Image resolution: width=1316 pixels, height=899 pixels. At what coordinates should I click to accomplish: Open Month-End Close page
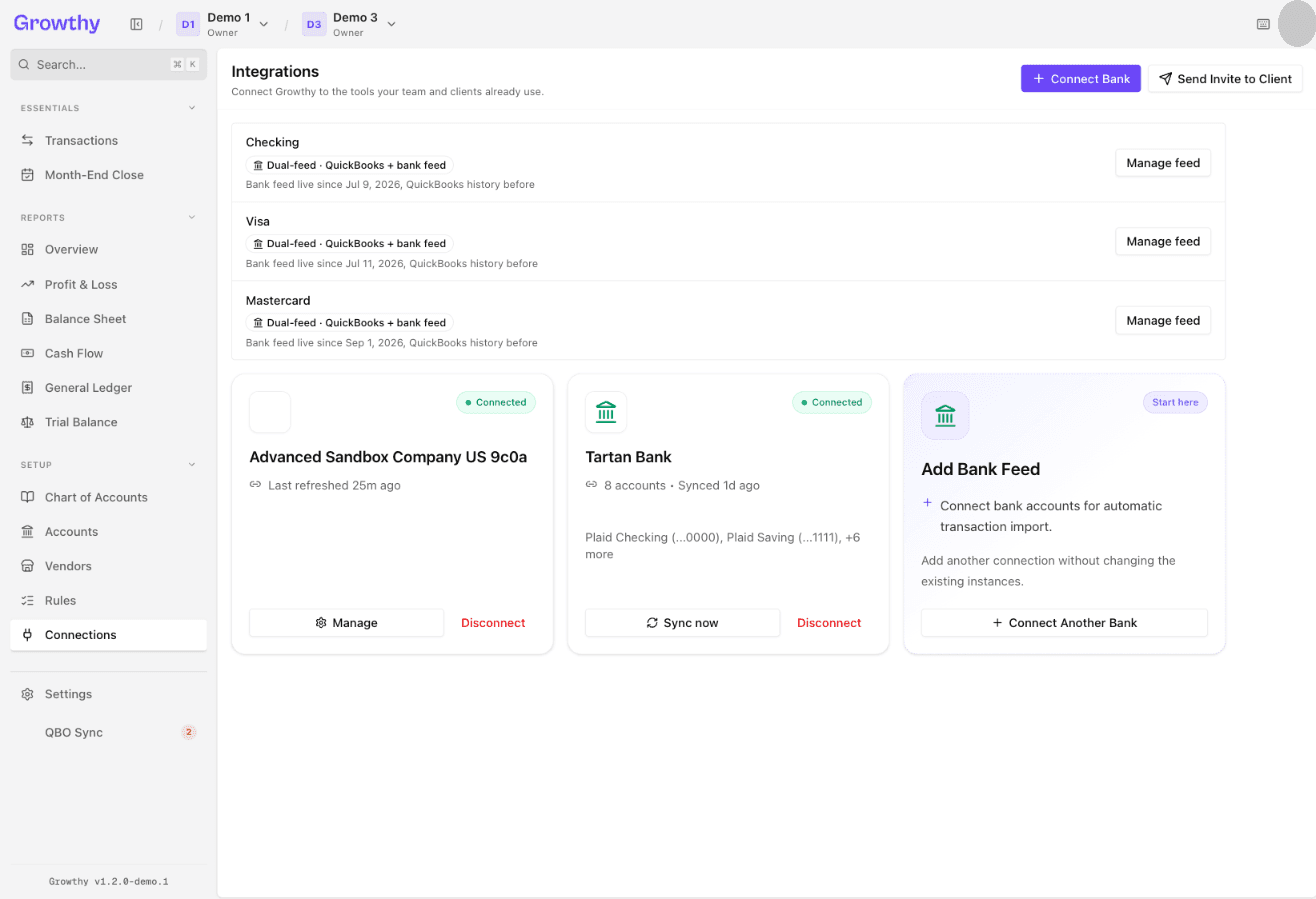[108, 175]
